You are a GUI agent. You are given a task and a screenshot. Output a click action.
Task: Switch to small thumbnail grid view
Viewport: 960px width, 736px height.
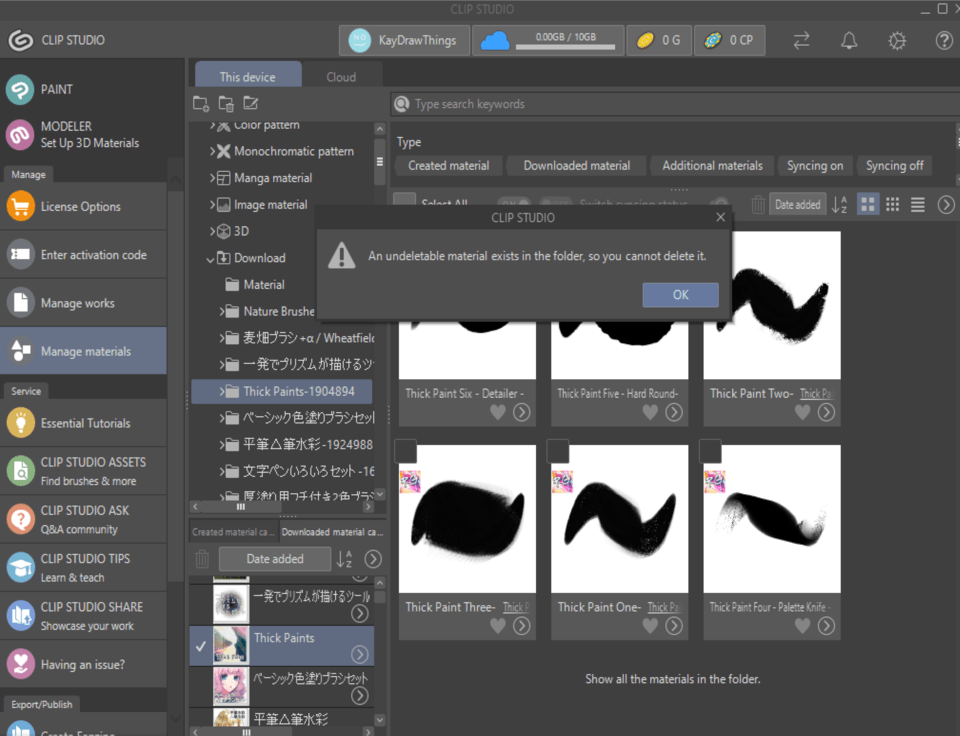click(893, 205)
